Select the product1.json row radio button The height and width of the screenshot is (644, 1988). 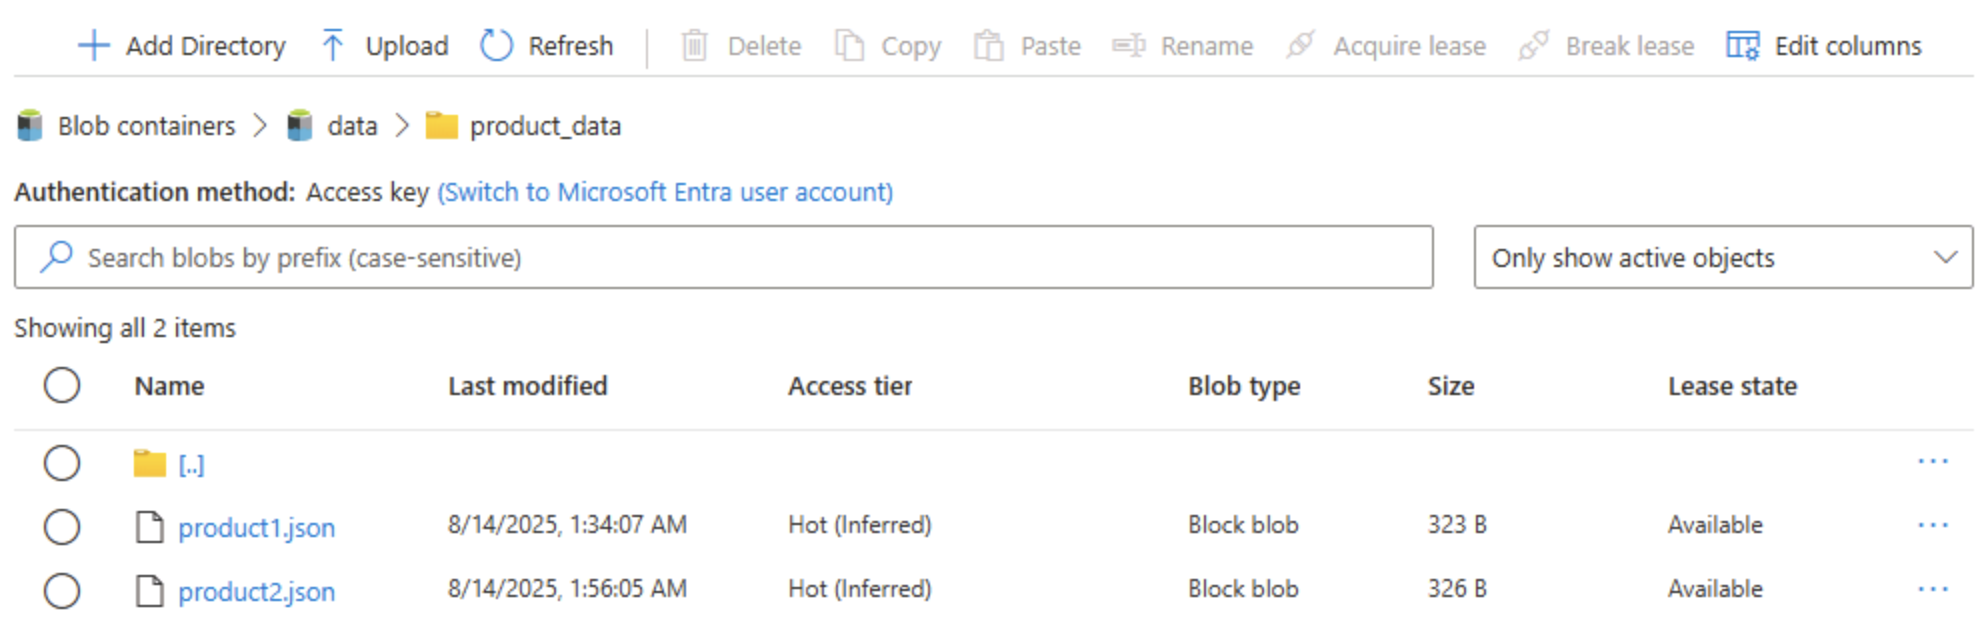click(62, 527)
